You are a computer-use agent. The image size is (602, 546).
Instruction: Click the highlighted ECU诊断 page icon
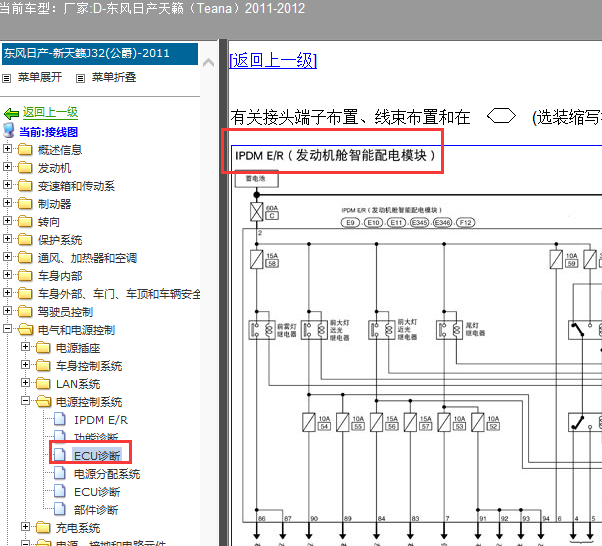60,455
